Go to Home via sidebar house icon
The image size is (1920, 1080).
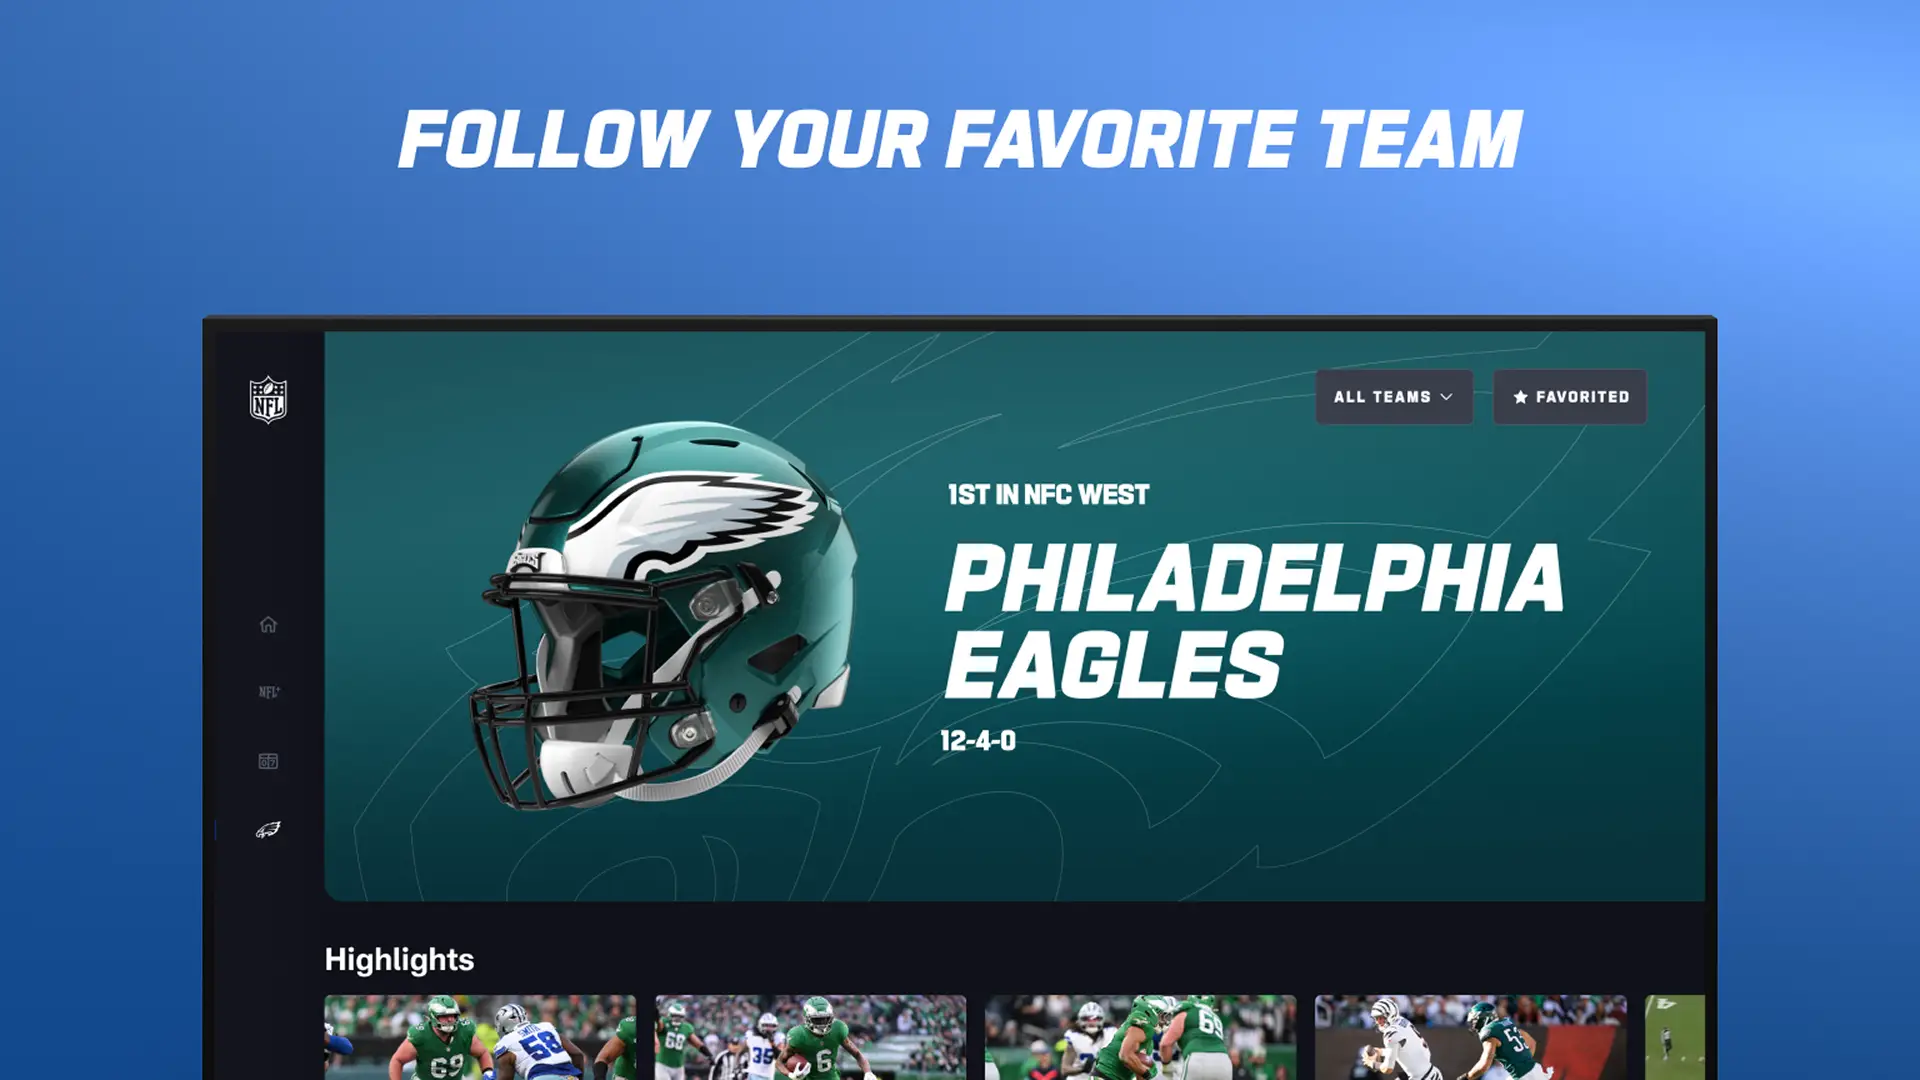pos(268,625)
